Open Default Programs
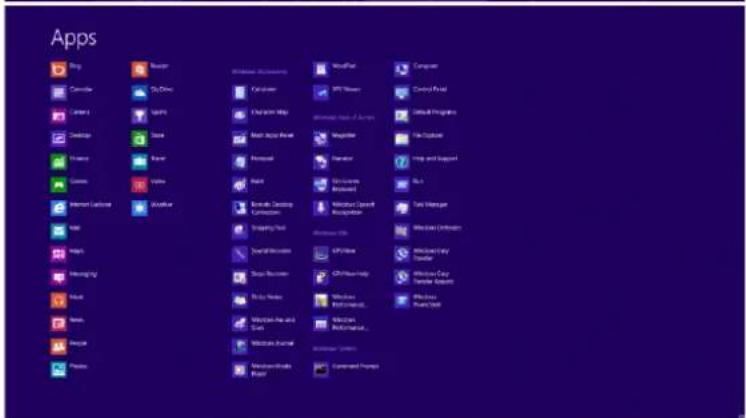 425,115
